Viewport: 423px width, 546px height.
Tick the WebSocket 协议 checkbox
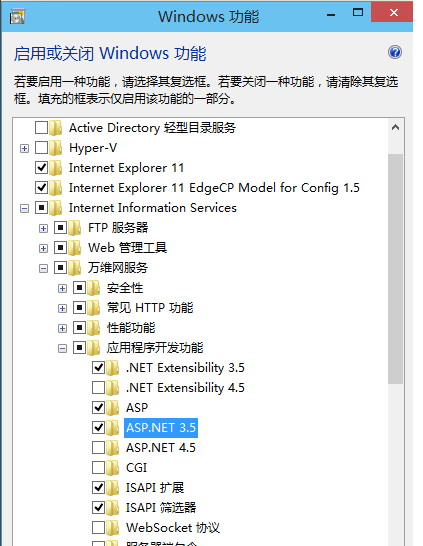(x=99, y=528)
